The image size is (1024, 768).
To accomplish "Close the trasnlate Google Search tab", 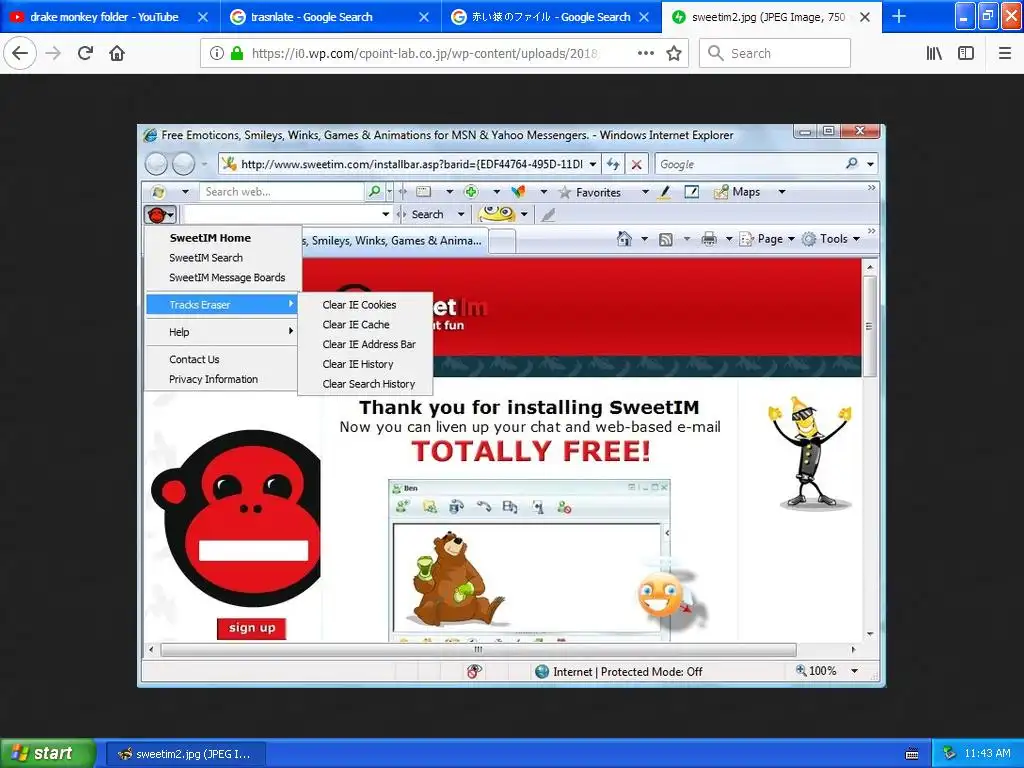I will [x=424, y=17].
